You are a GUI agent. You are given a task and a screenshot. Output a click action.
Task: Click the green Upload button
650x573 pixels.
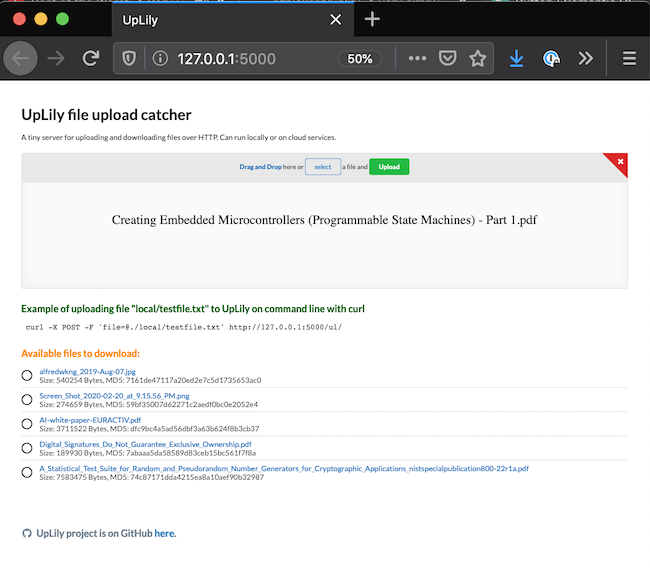pos(389,167)
